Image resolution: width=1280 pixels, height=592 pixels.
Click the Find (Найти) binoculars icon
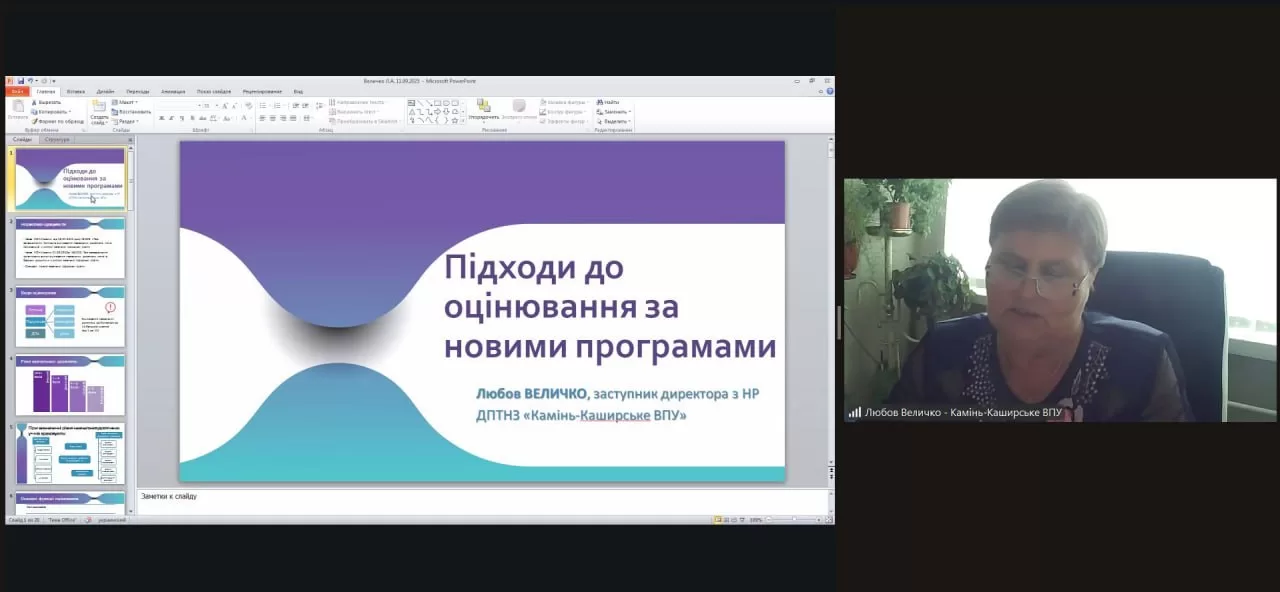tap(601, 102)
